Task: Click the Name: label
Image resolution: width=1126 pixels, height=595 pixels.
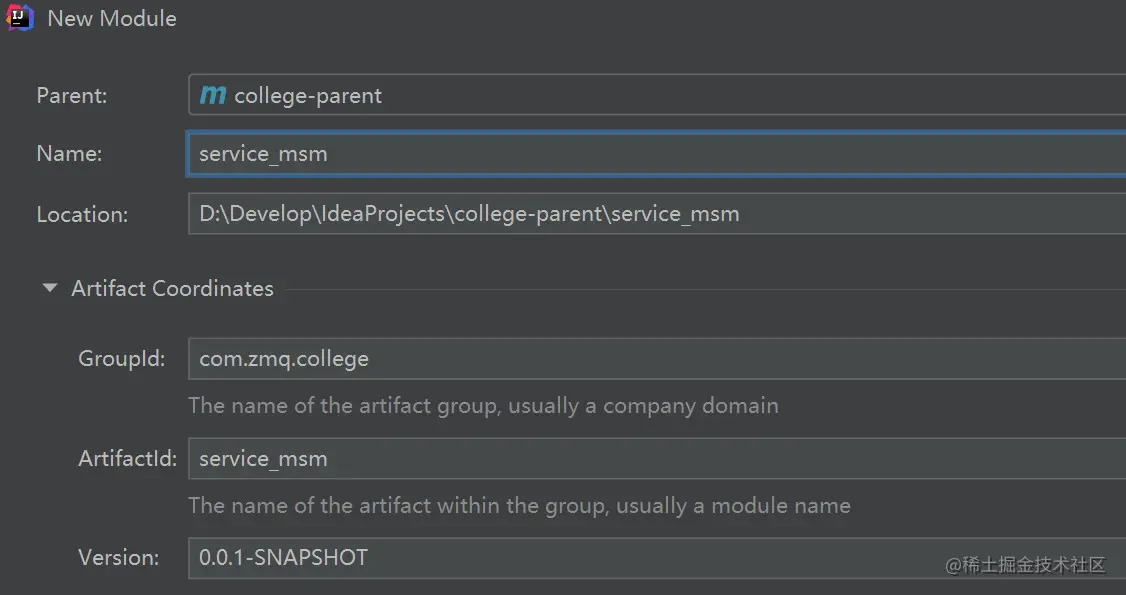Action: coord(70,154)
